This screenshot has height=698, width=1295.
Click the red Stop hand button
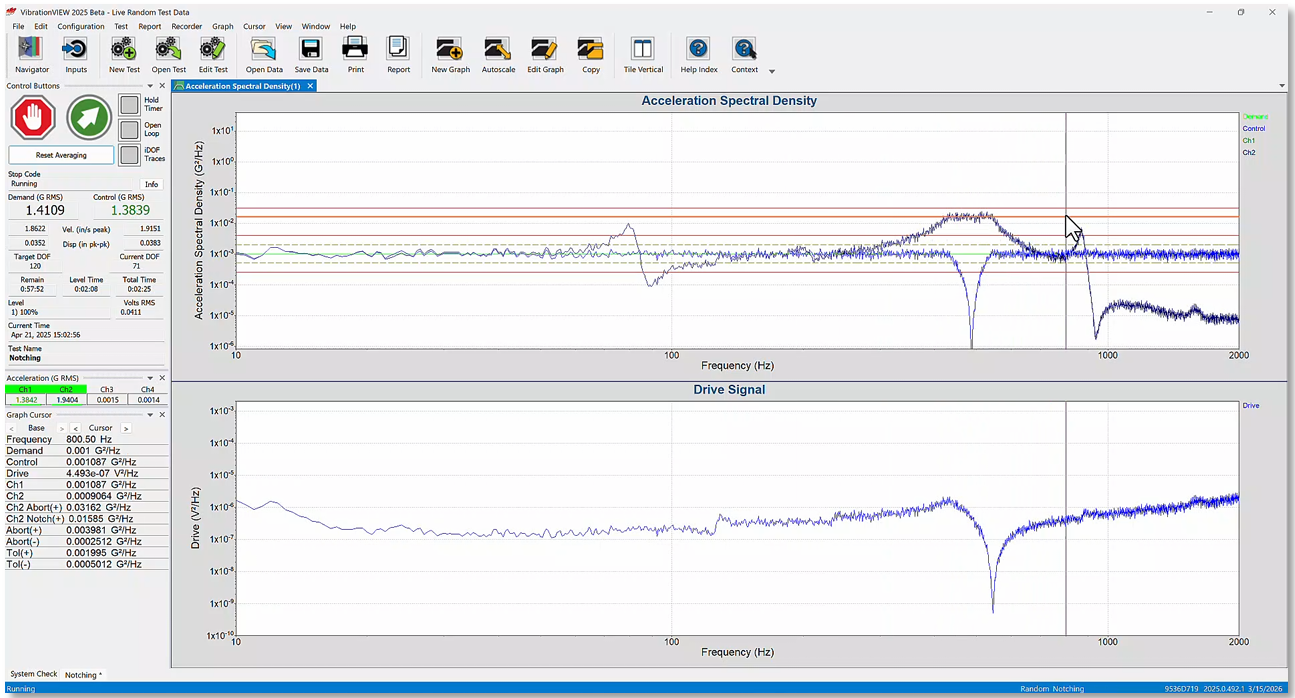pos(33,118)
